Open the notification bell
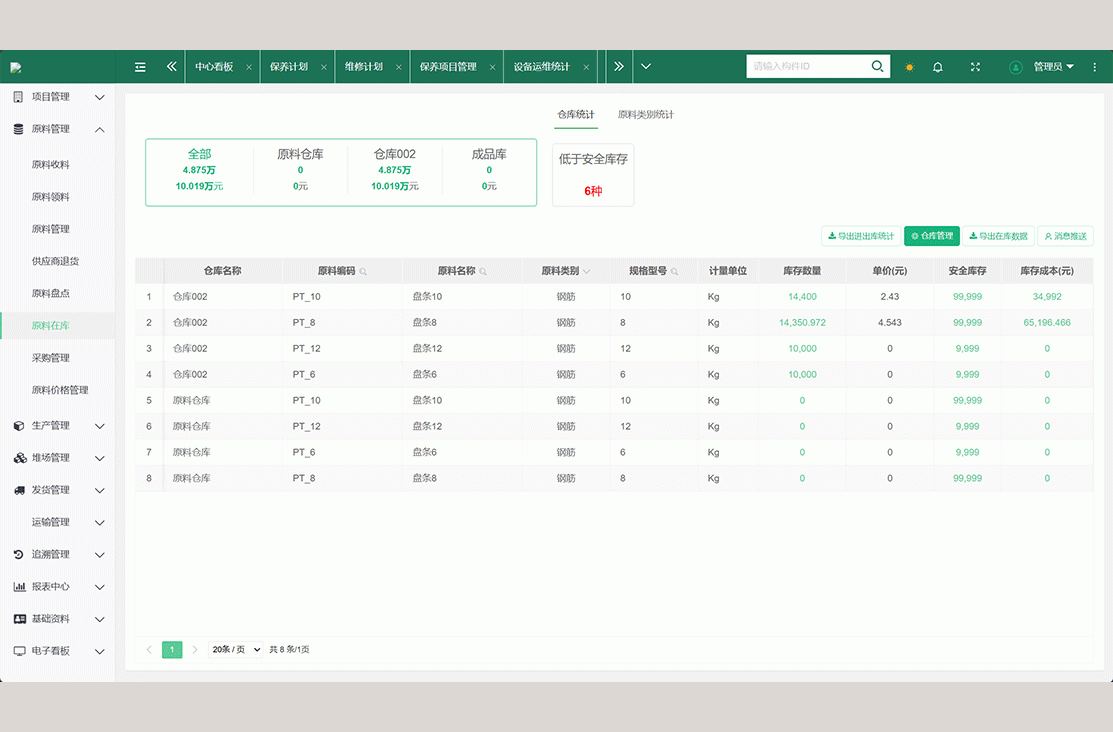Screen dimensions: 1113x732 coord(938,67)
